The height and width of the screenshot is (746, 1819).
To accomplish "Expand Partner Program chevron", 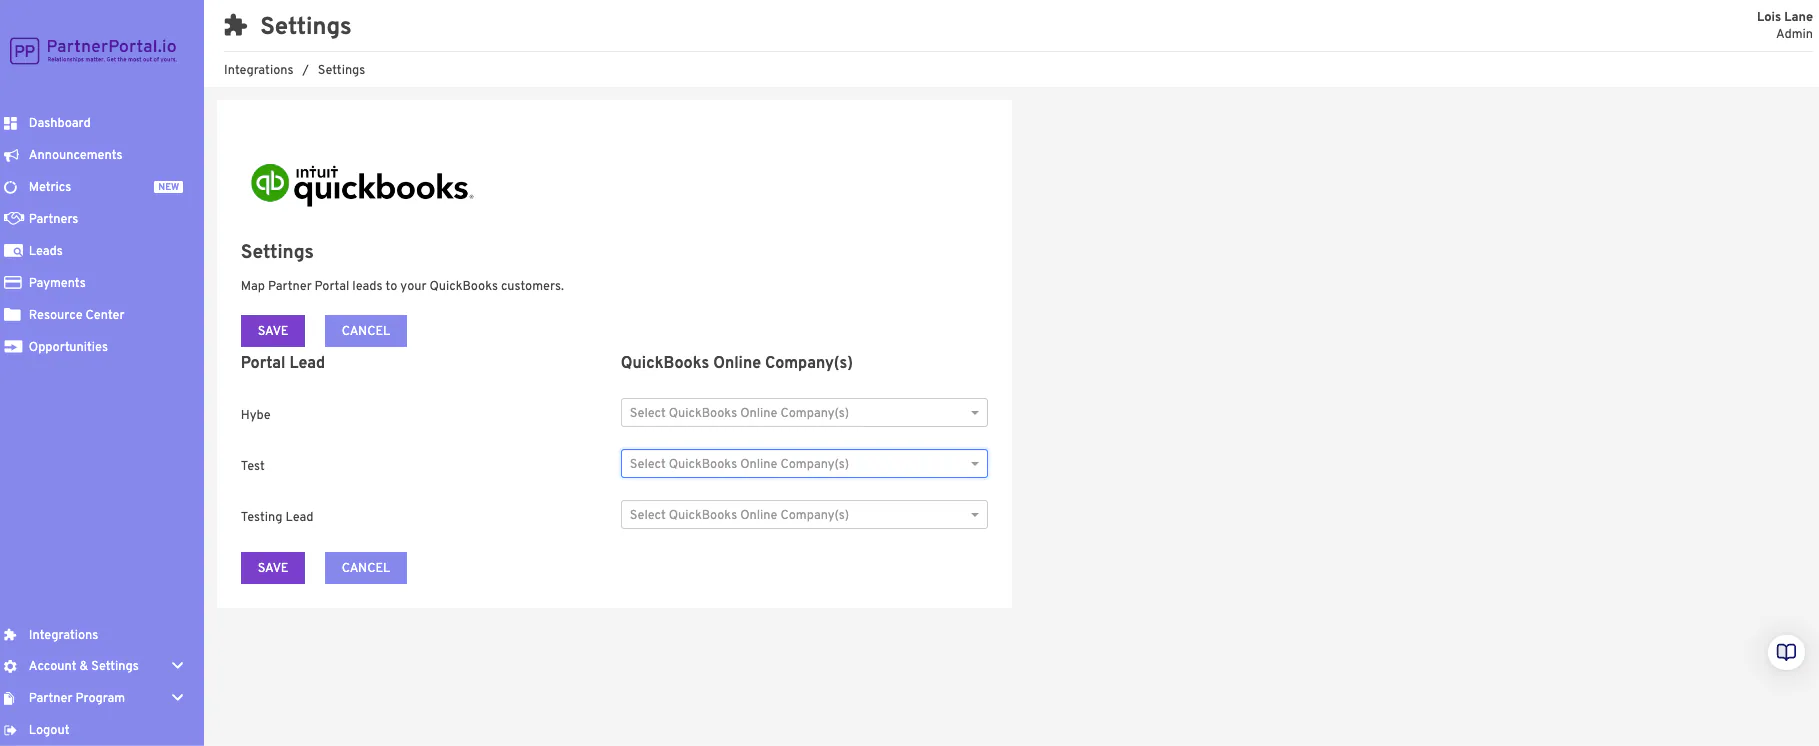I will (177, 698).
